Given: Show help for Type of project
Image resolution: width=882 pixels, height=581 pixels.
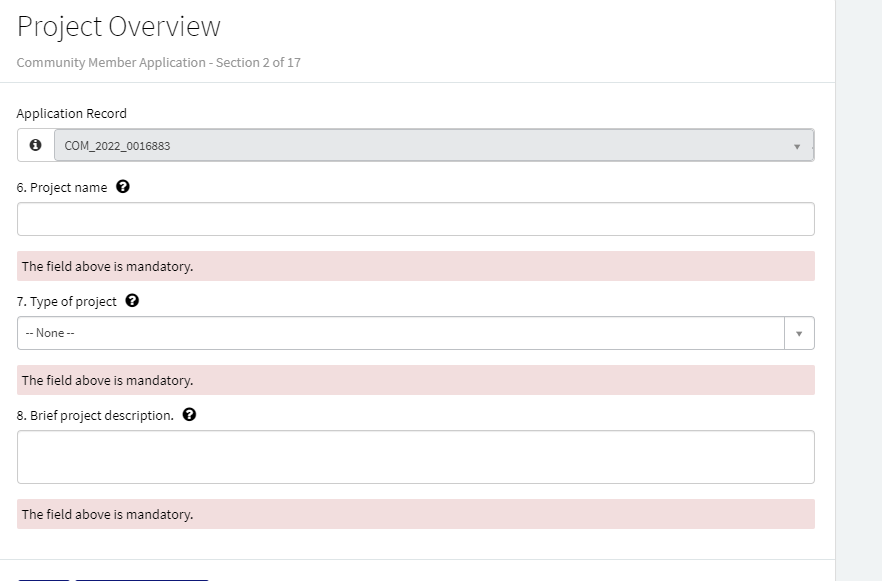Looking at the screenshot, I should tap(132, 301).
